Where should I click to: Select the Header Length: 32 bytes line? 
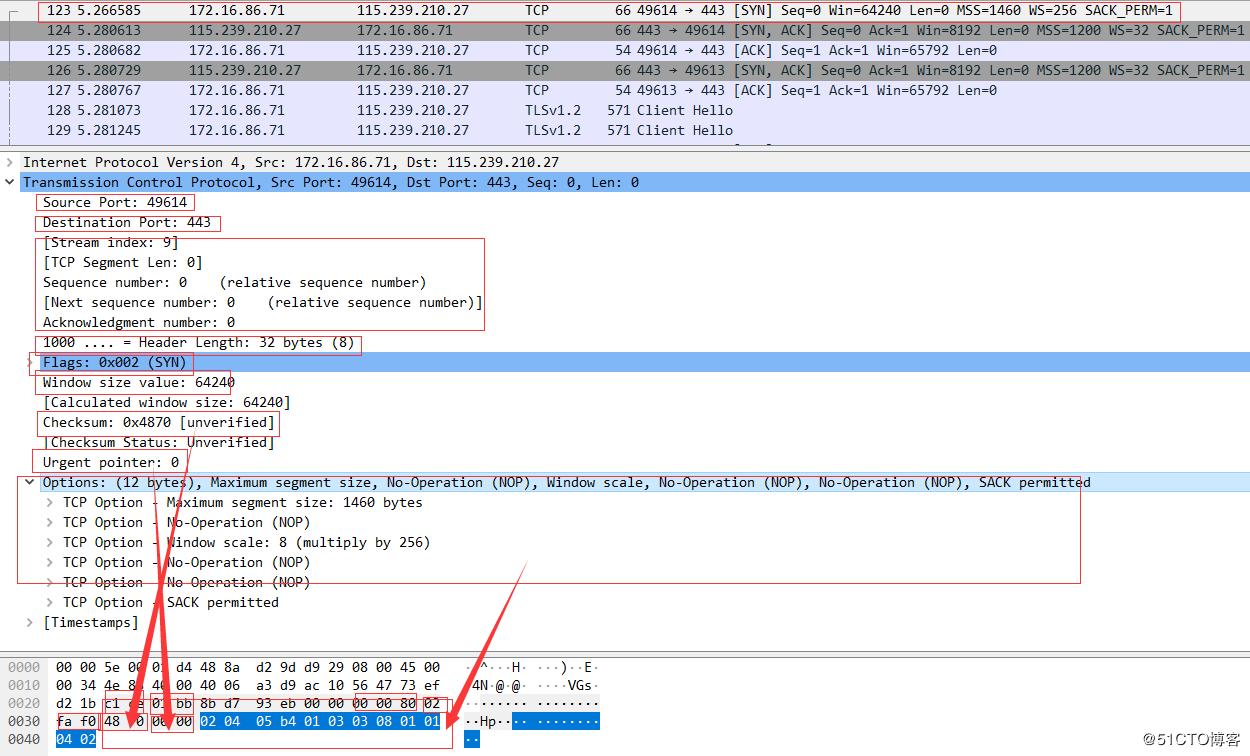198,342
